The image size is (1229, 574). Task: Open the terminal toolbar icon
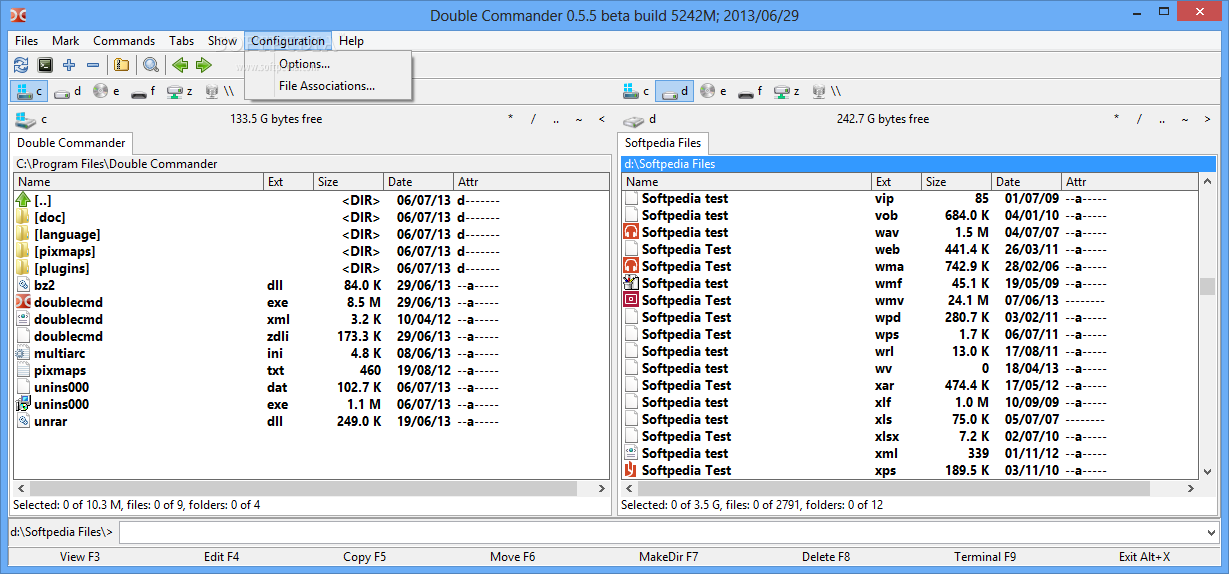pyautogui.click(x=45, y=65)
